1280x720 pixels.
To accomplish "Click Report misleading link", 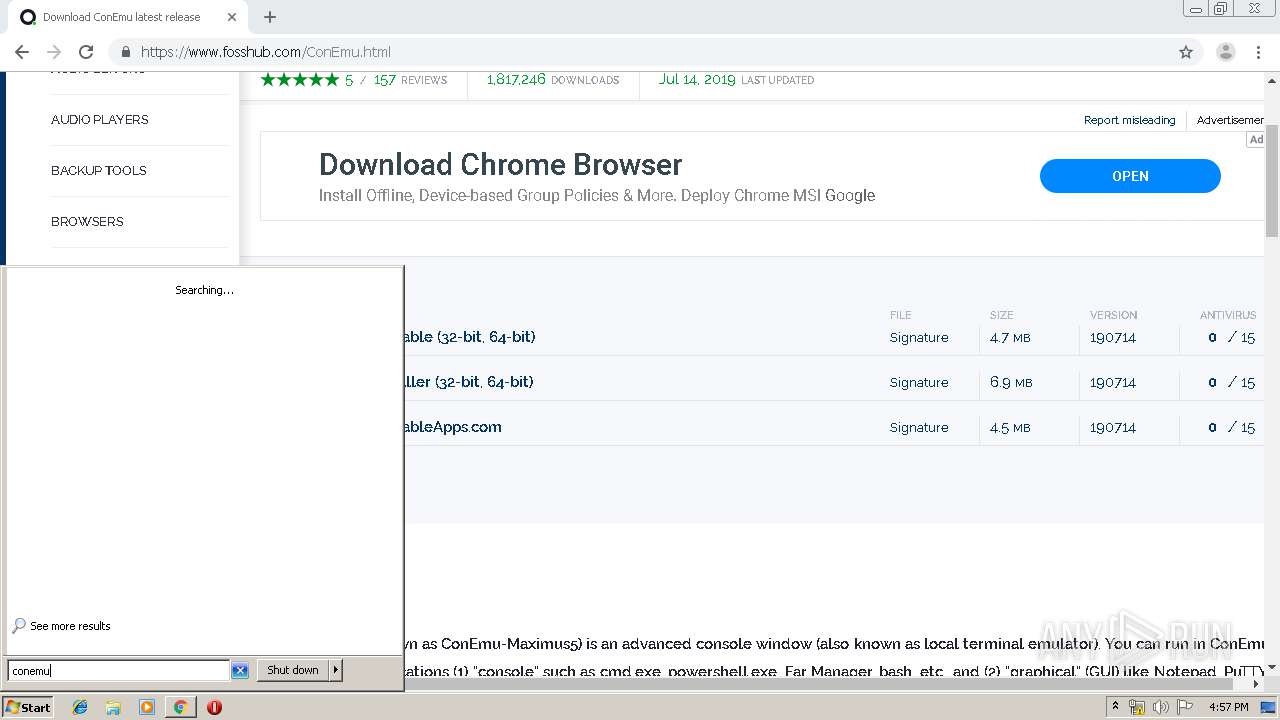I will tap(1129, 120).
